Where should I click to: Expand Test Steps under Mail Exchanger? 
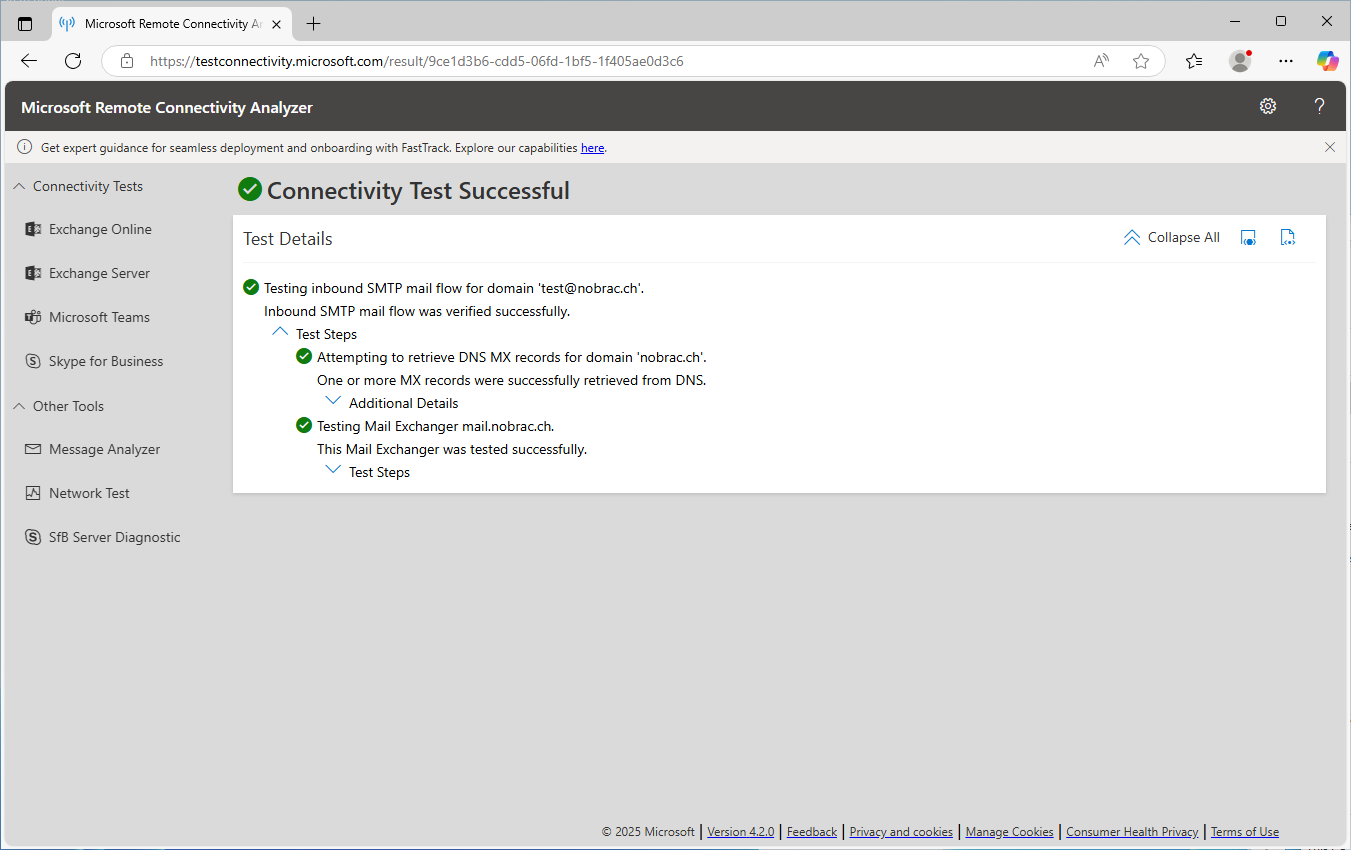click(334, 470)
